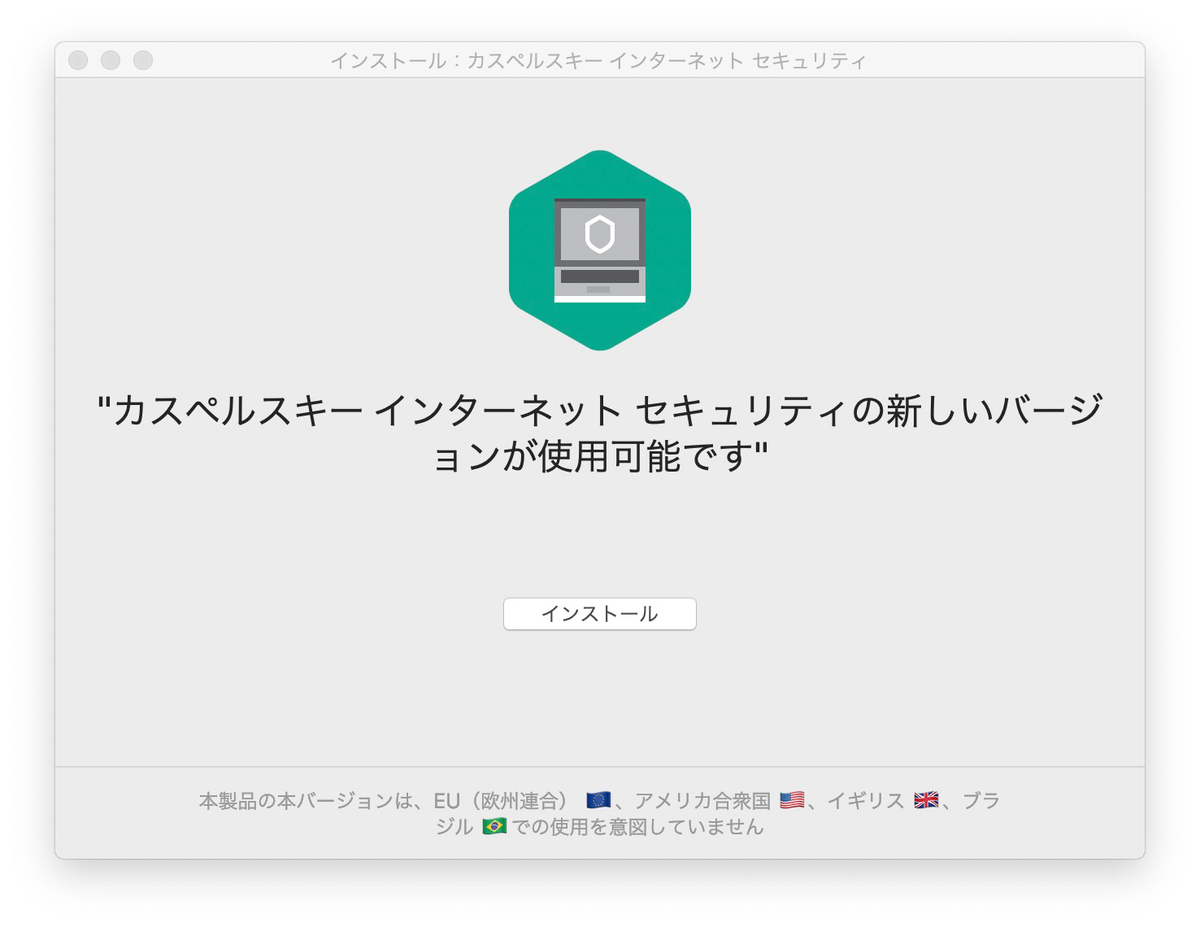Click footer text 本製品の本バージョンは、EU（欧州連合）

pyautogui.click(x=384, y=801)
